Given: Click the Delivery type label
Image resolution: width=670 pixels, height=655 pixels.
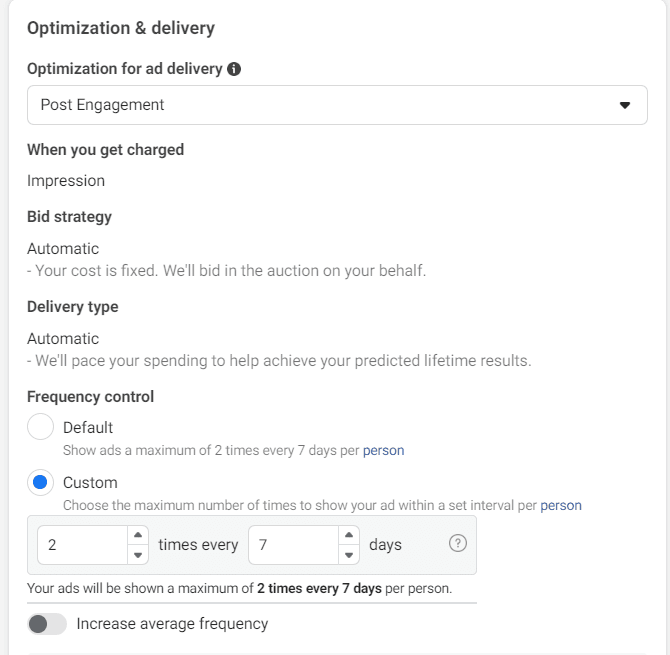Looking at the screenshot, I should tap(72, 307).
